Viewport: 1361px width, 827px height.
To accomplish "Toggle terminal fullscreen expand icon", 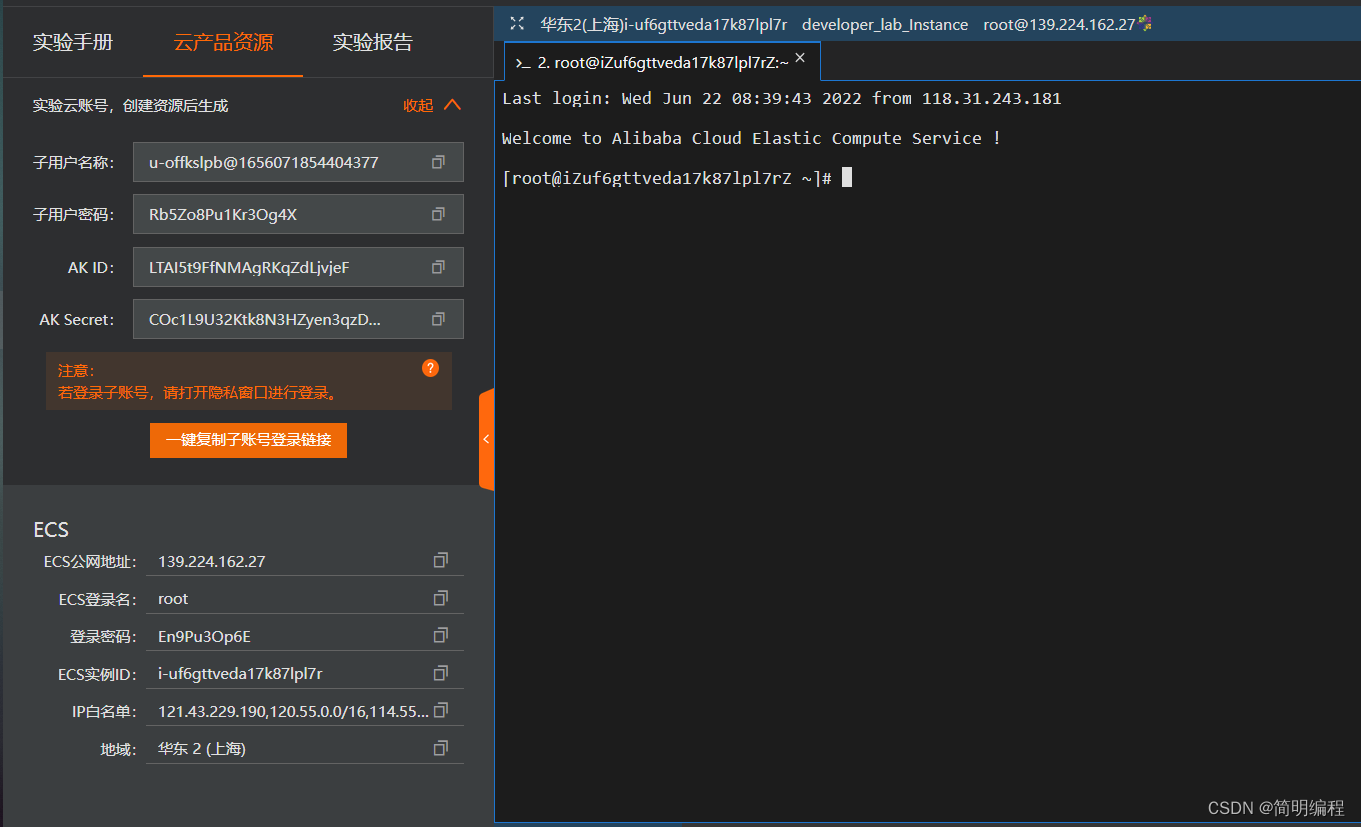I will click(517, 23).
